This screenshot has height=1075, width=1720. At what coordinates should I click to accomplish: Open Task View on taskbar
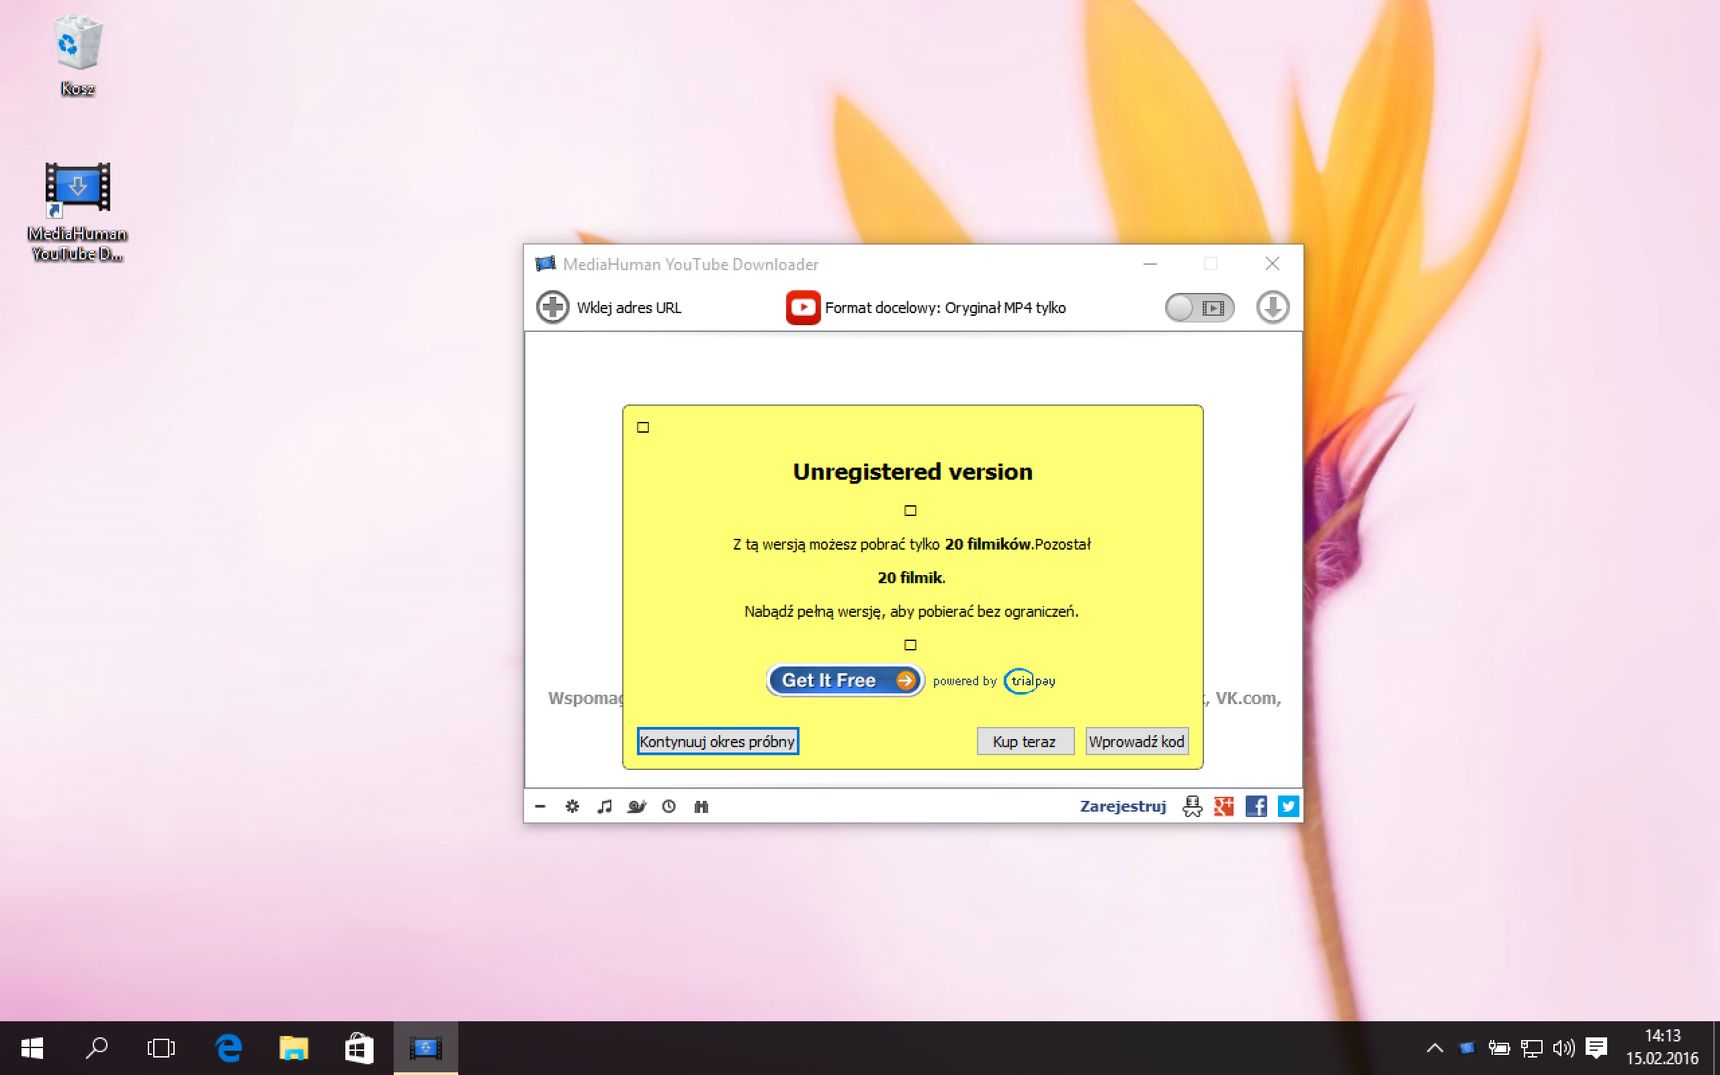pyautogui.click(x=161, y=1048)
